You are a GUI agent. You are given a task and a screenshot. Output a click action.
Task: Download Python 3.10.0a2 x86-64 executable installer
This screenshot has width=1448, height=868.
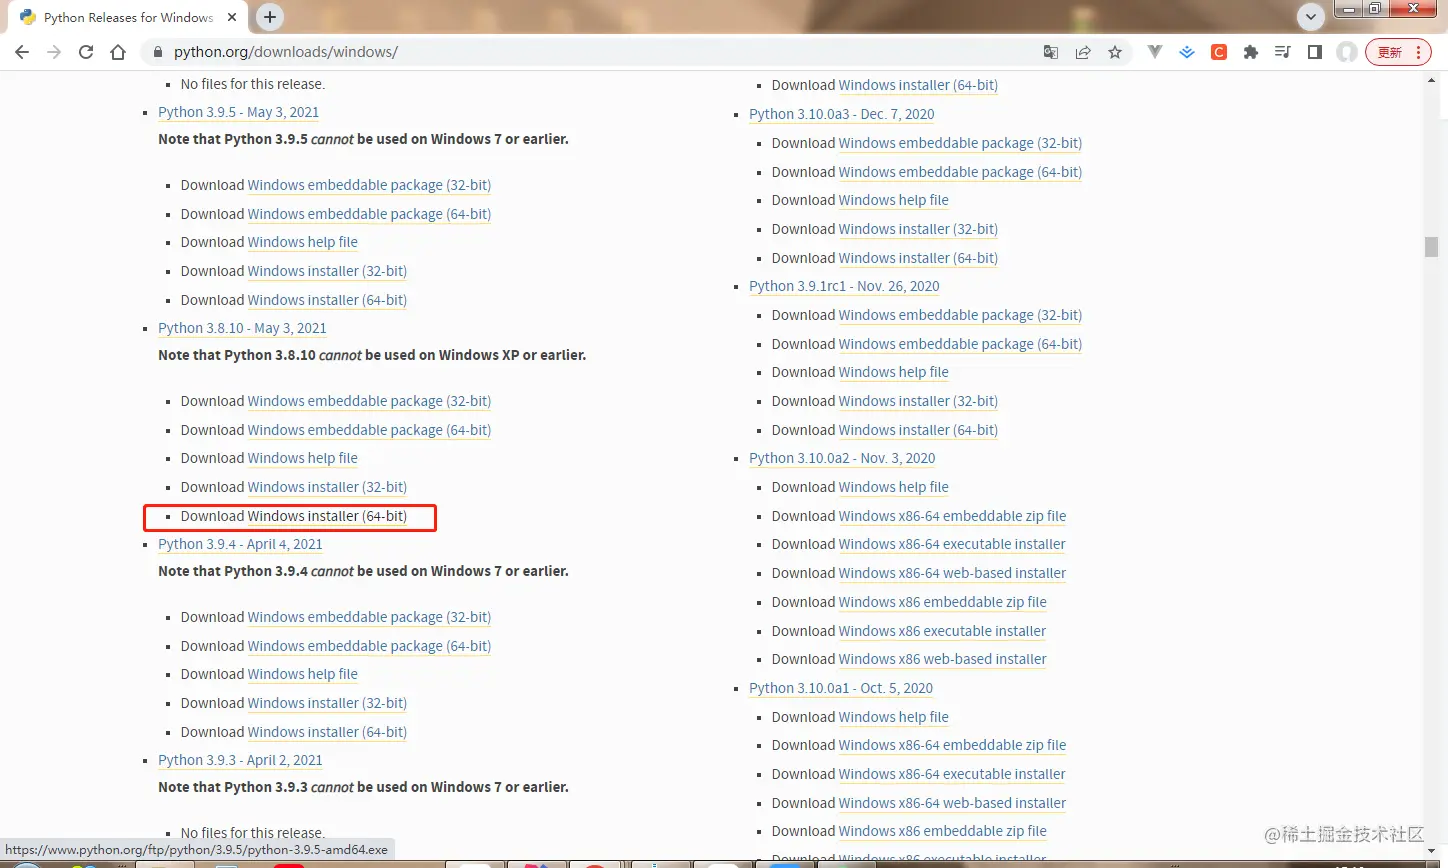(952, 544)
